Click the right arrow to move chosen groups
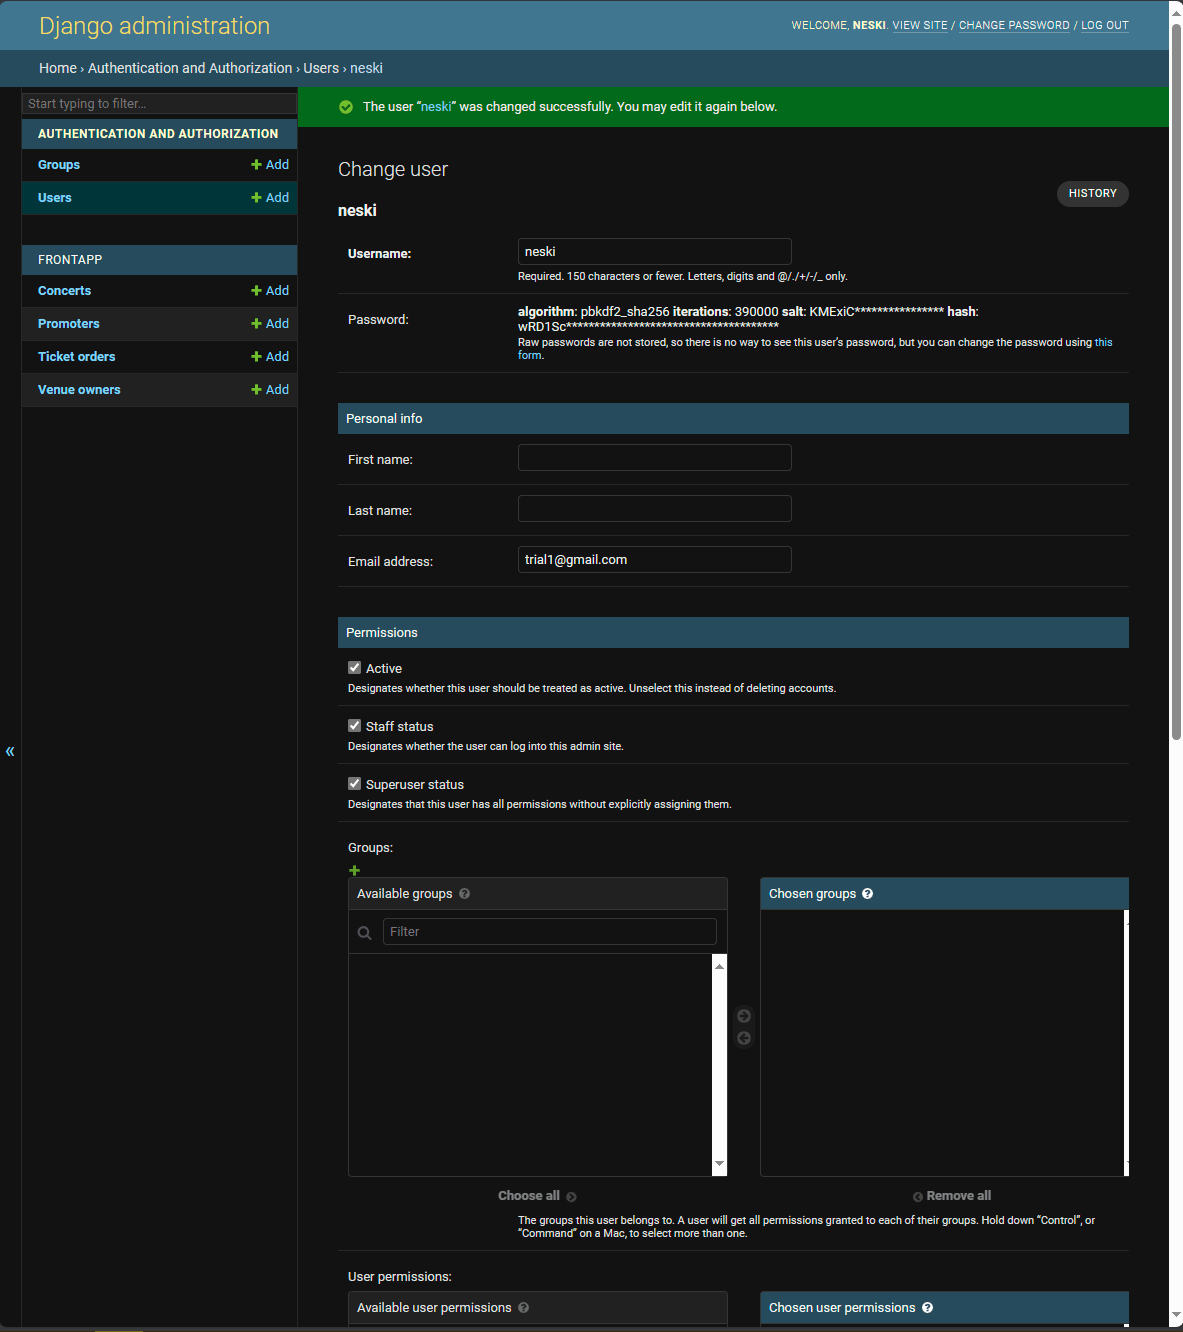This screenshot has height=1332, width=1183. click(x=743, y=1015)
